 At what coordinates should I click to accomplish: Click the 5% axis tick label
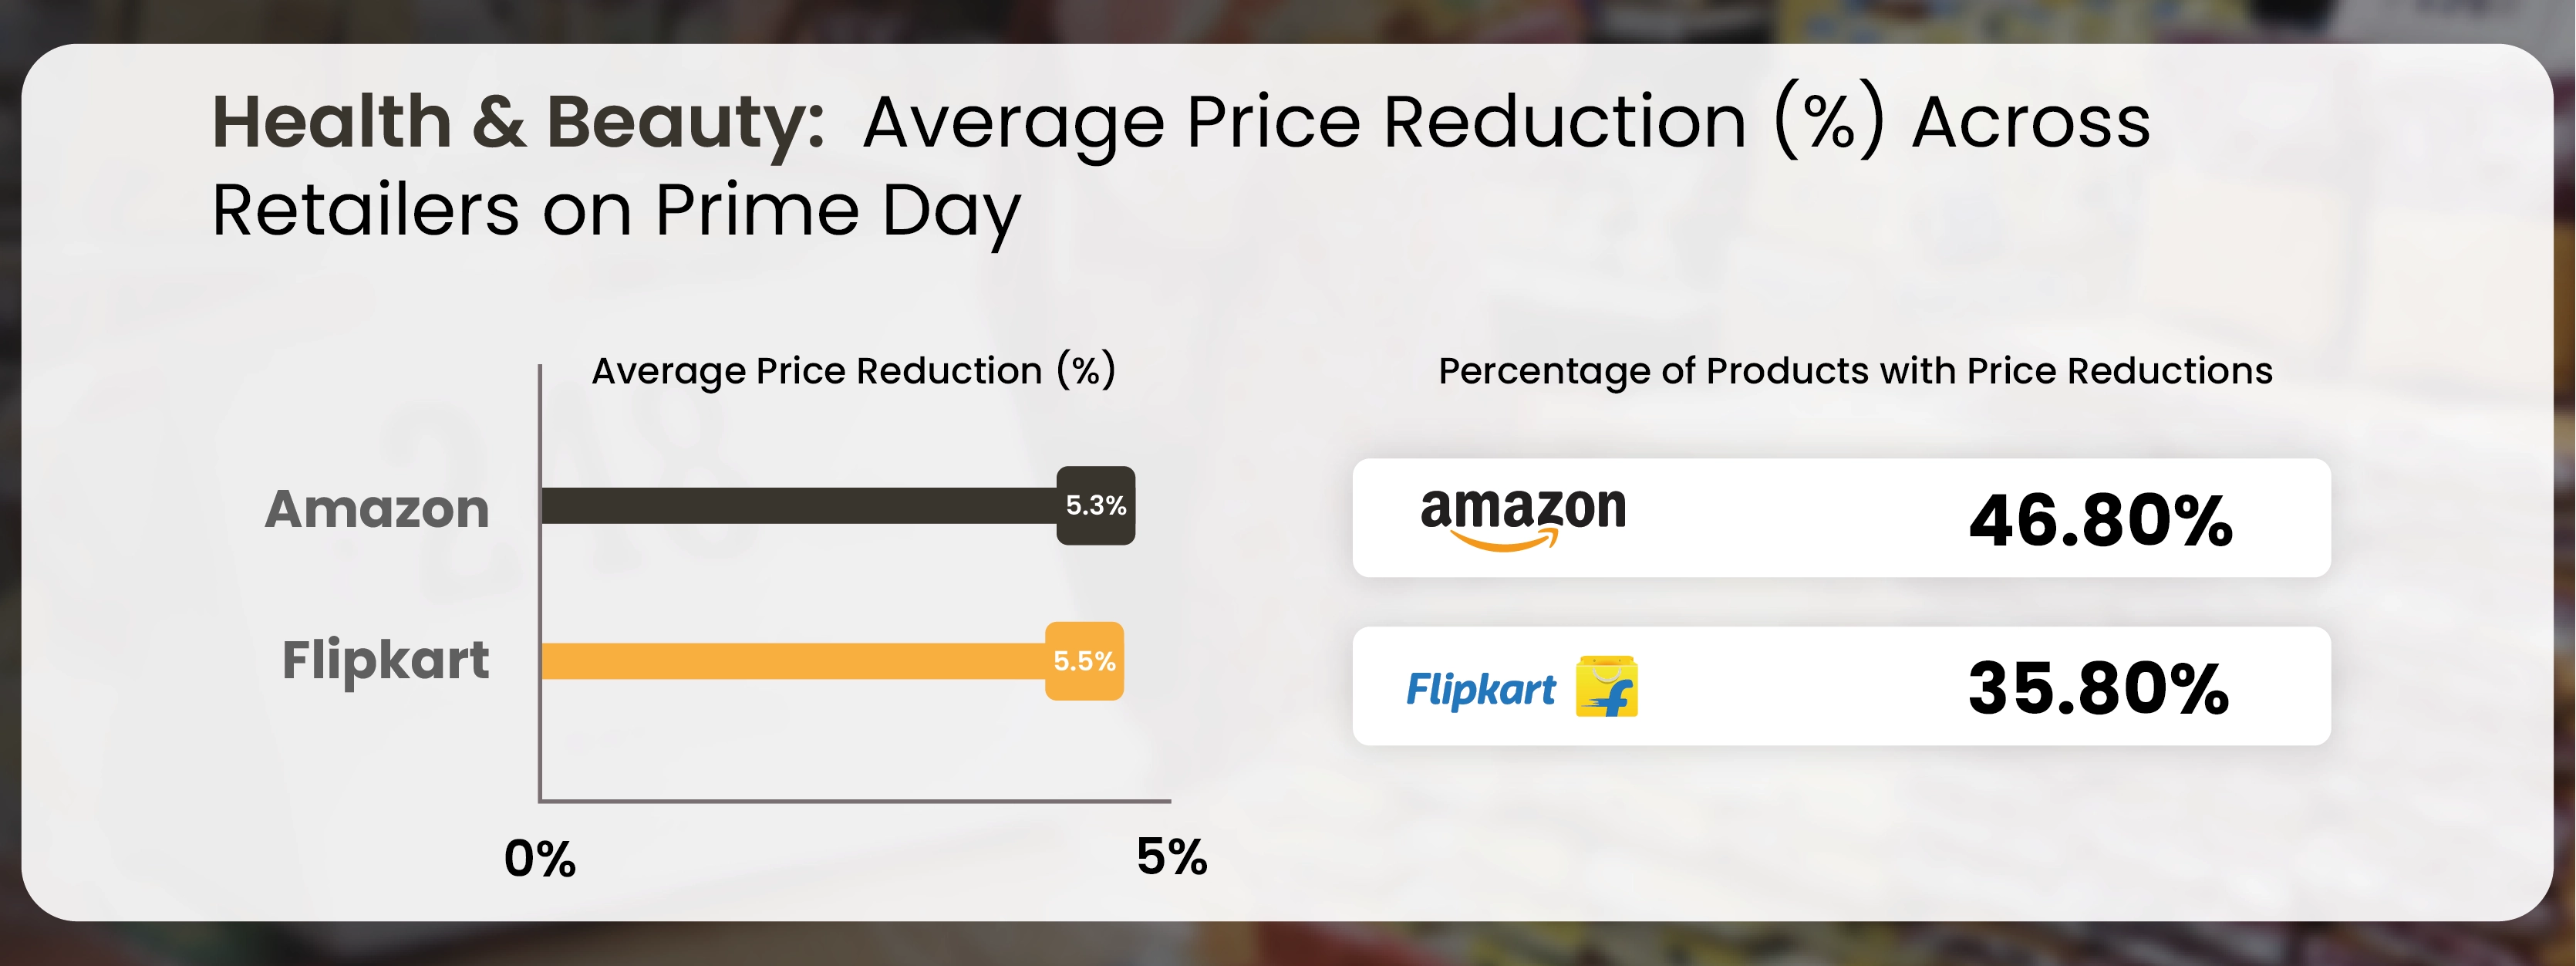pyautogui.click(x=1172, y=857)
